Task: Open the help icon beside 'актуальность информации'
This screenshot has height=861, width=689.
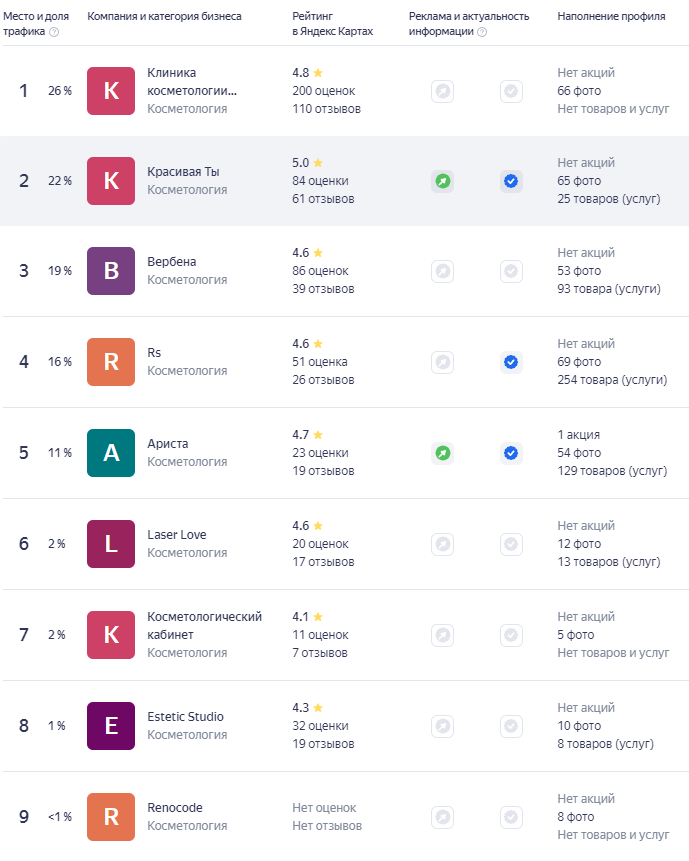Action: 482,32
